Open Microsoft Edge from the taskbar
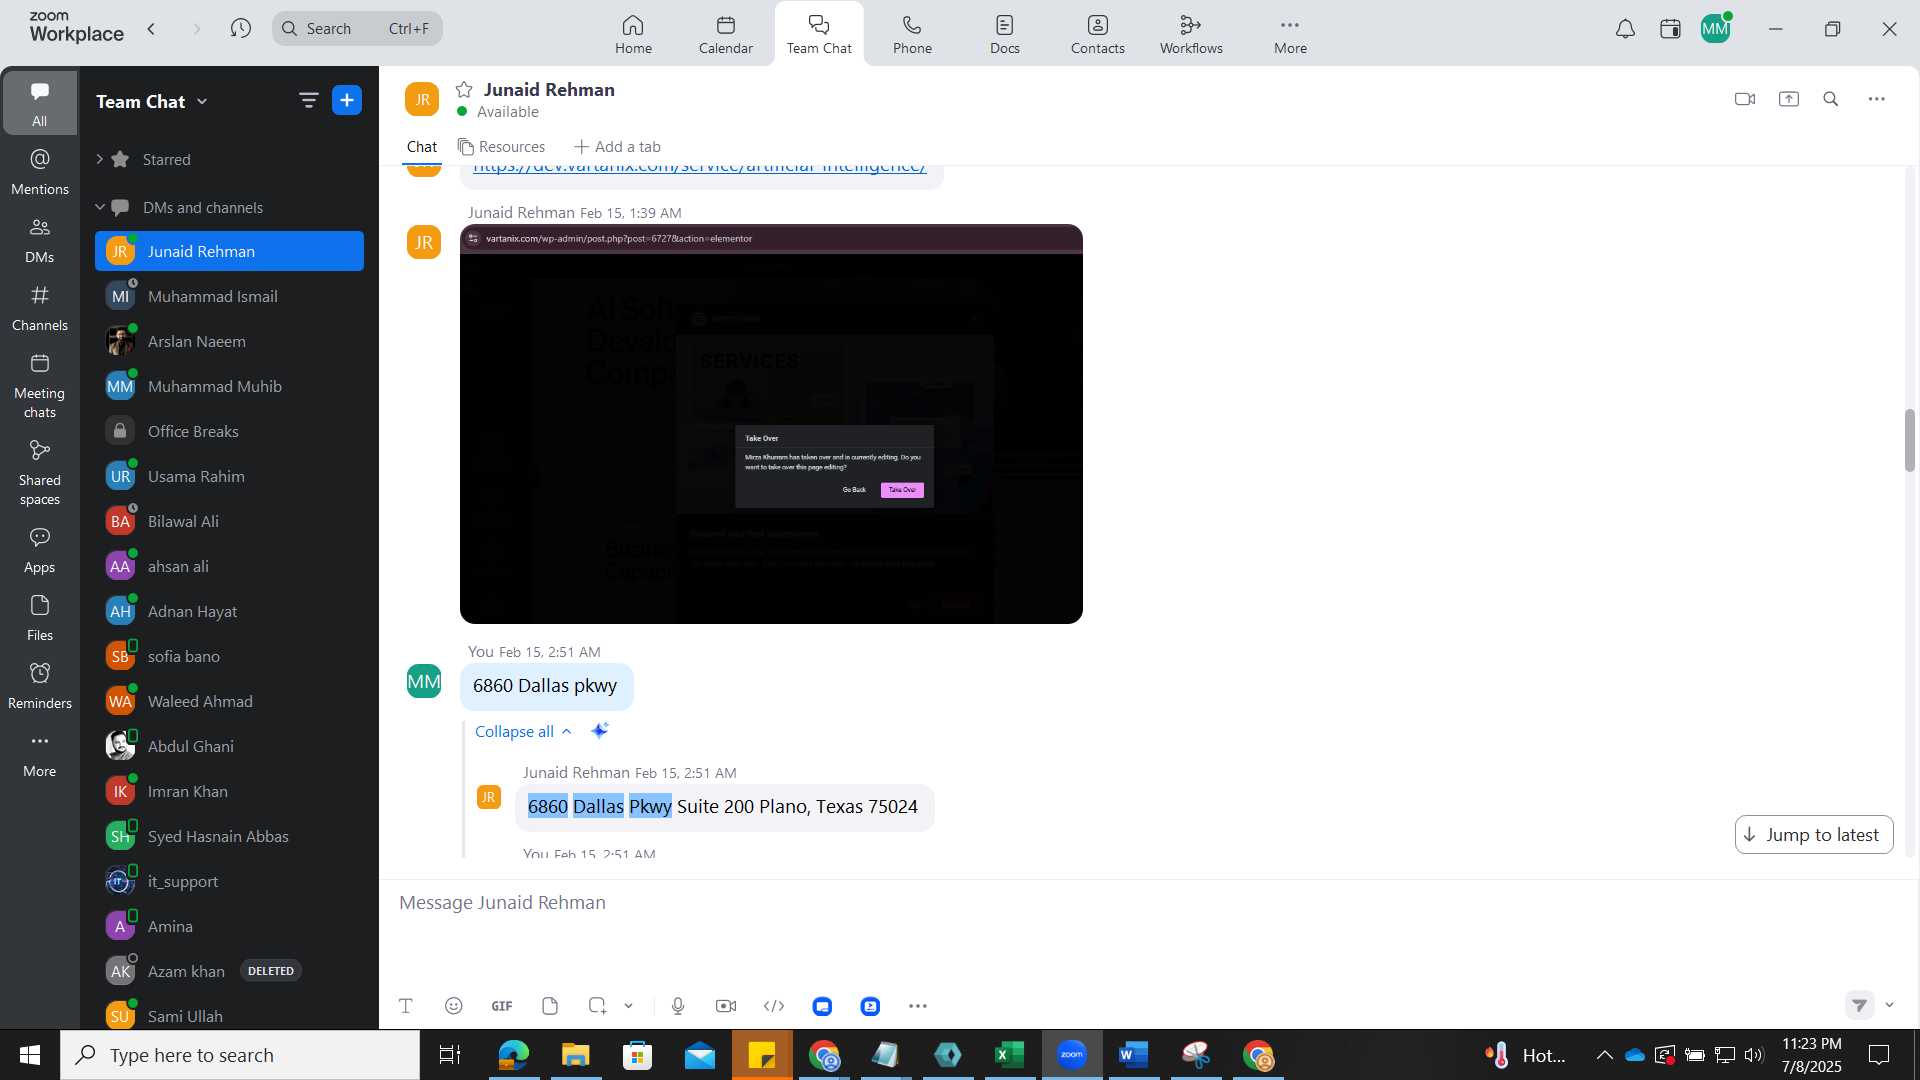 (513, 1055)
